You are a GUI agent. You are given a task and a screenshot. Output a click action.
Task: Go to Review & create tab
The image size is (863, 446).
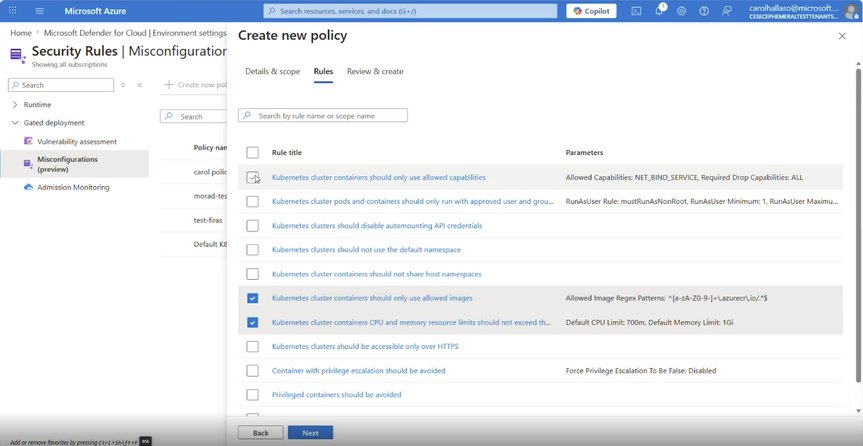point(375,72)
